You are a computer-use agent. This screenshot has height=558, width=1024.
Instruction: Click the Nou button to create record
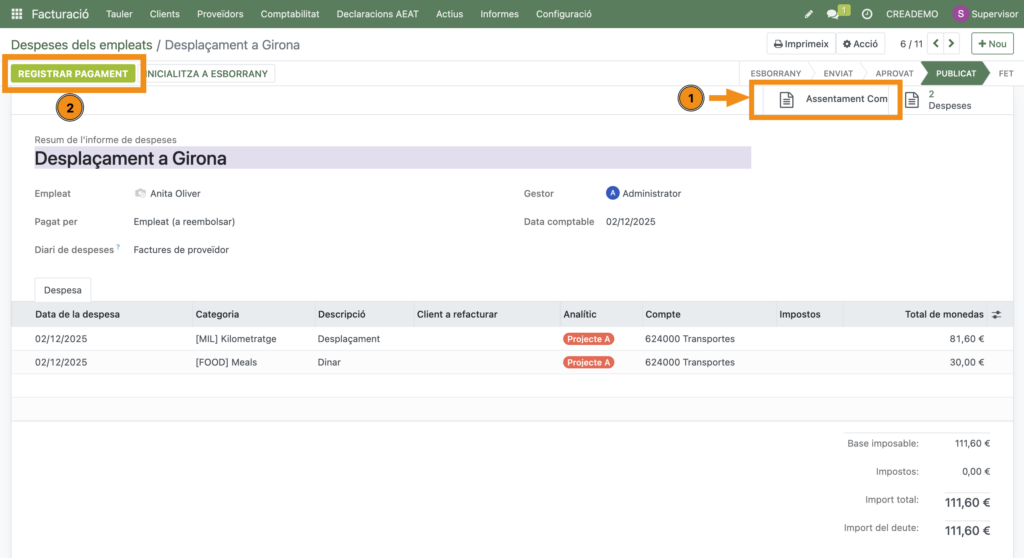coord(991,44)
